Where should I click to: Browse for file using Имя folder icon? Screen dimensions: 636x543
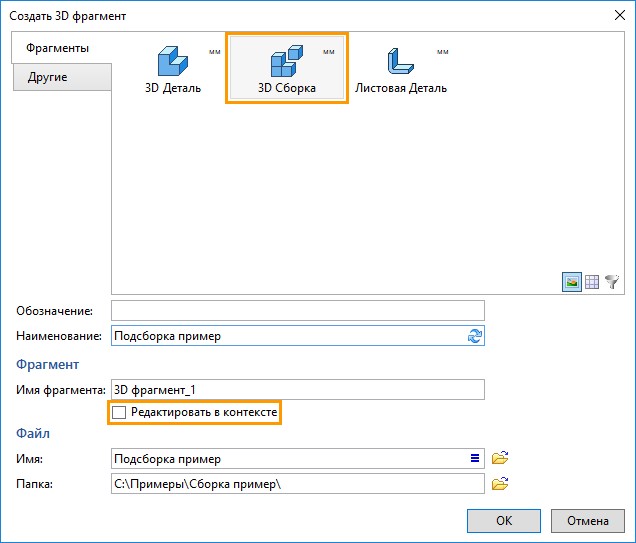(500, 458)
